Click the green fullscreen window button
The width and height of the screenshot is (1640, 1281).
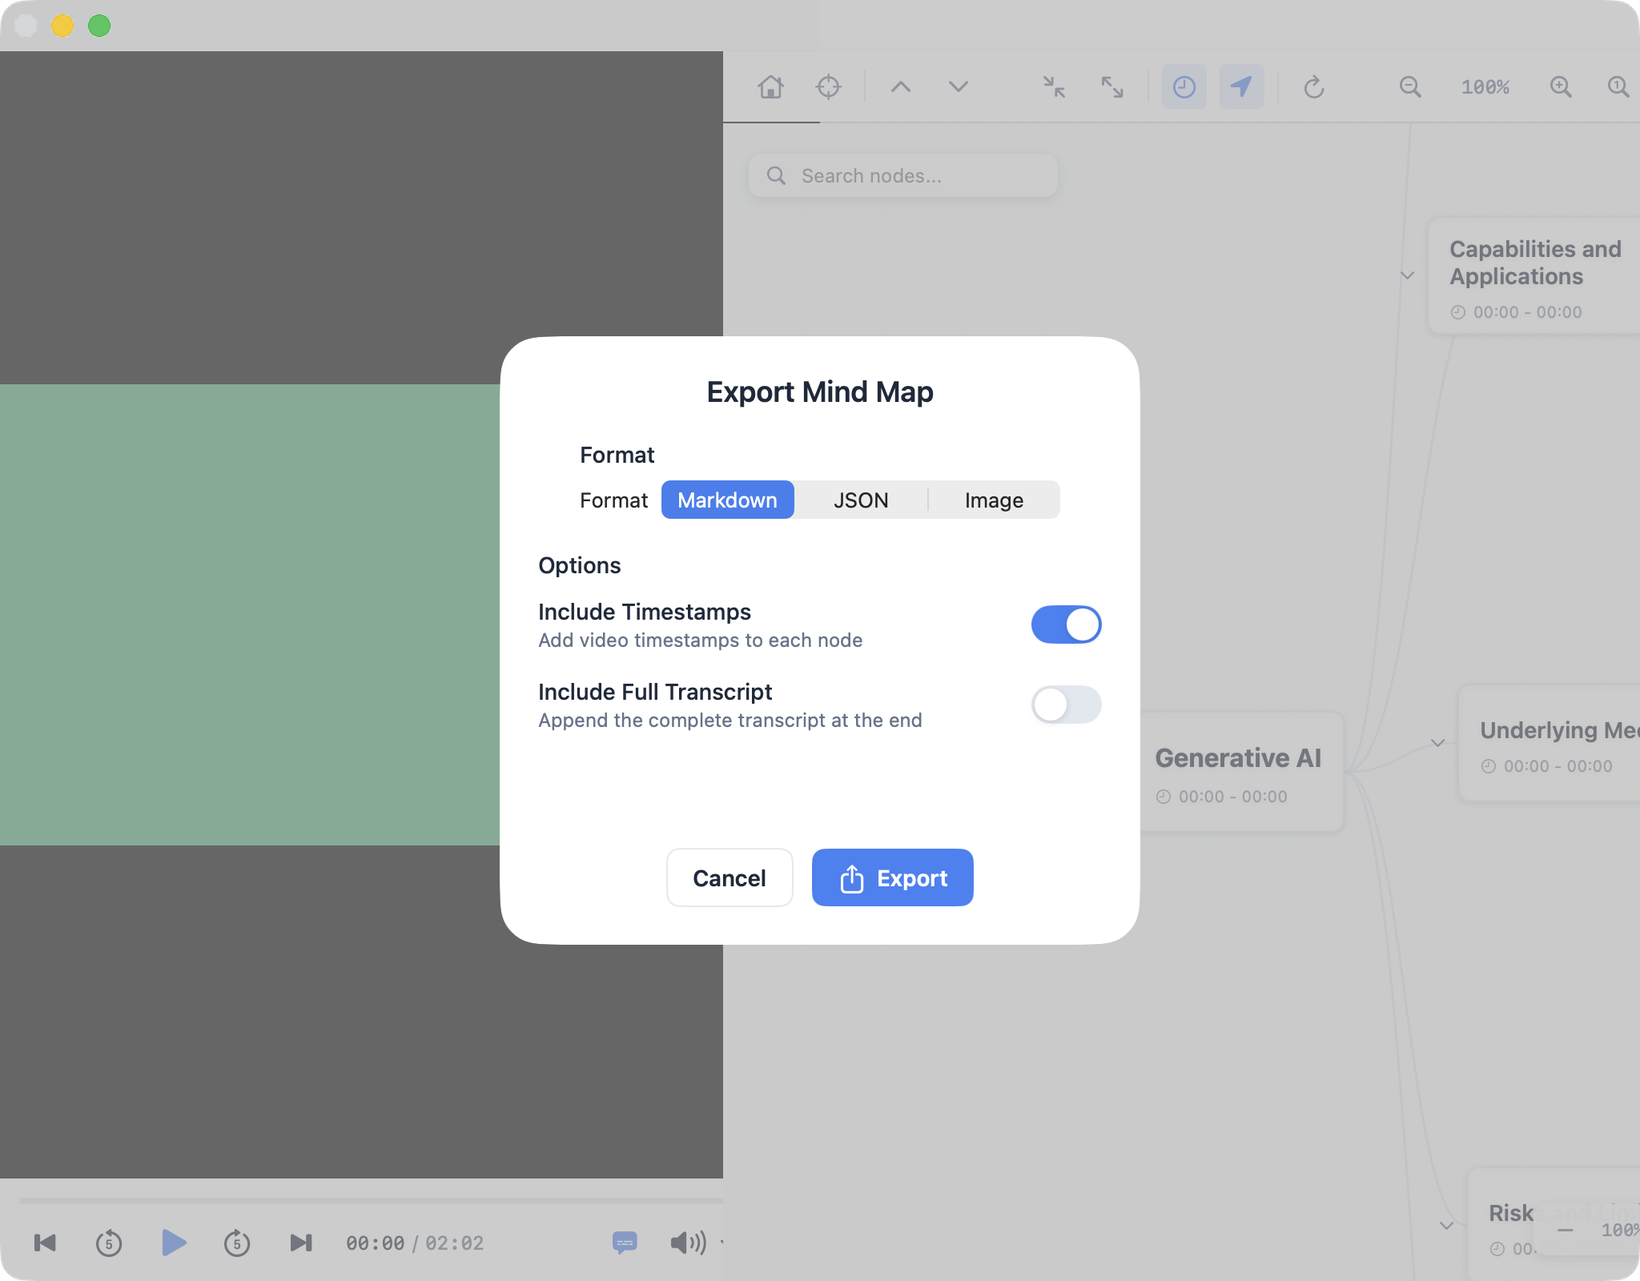click(99, 26)
